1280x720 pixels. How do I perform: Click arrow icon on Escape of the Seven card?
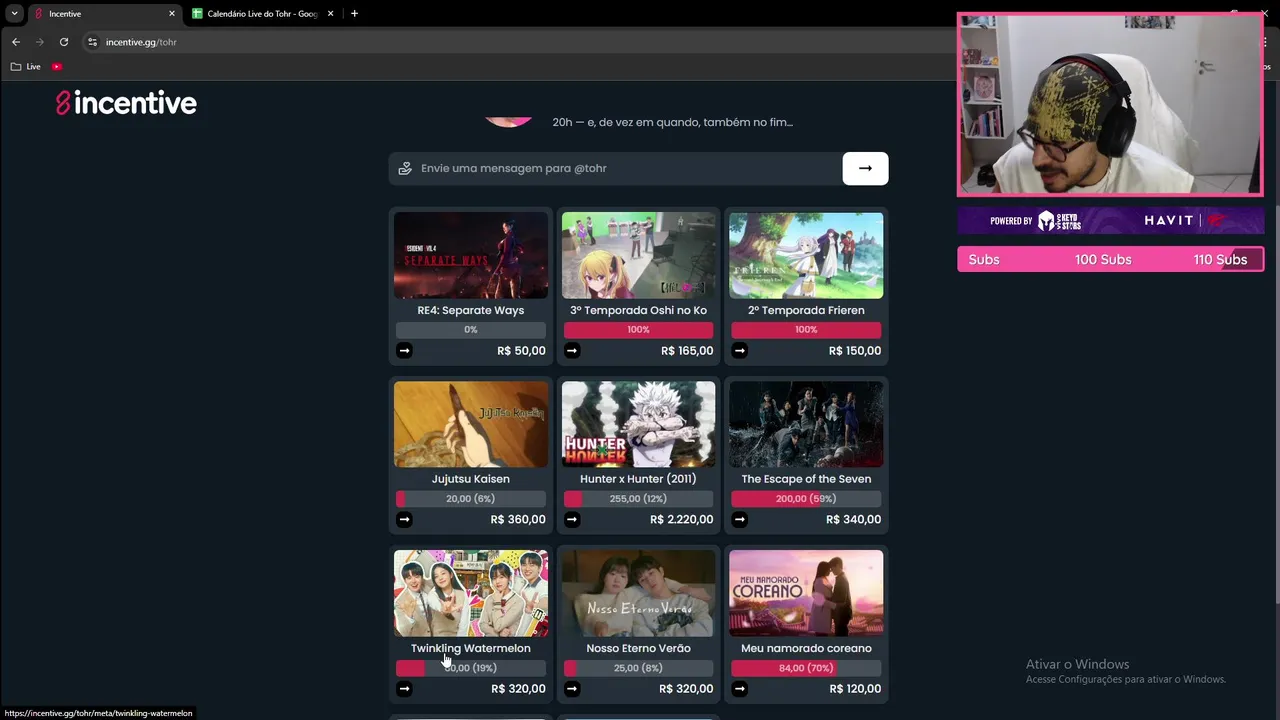coord(739,519)
